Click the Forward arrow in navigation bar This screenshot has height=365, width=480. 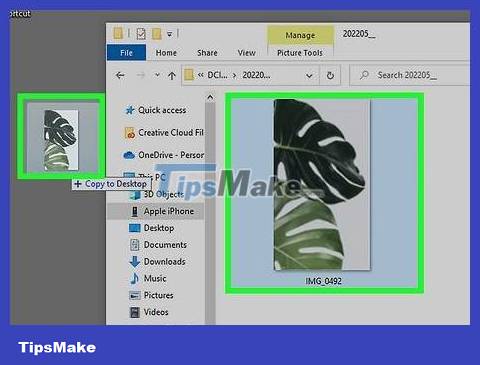point(141,75)
